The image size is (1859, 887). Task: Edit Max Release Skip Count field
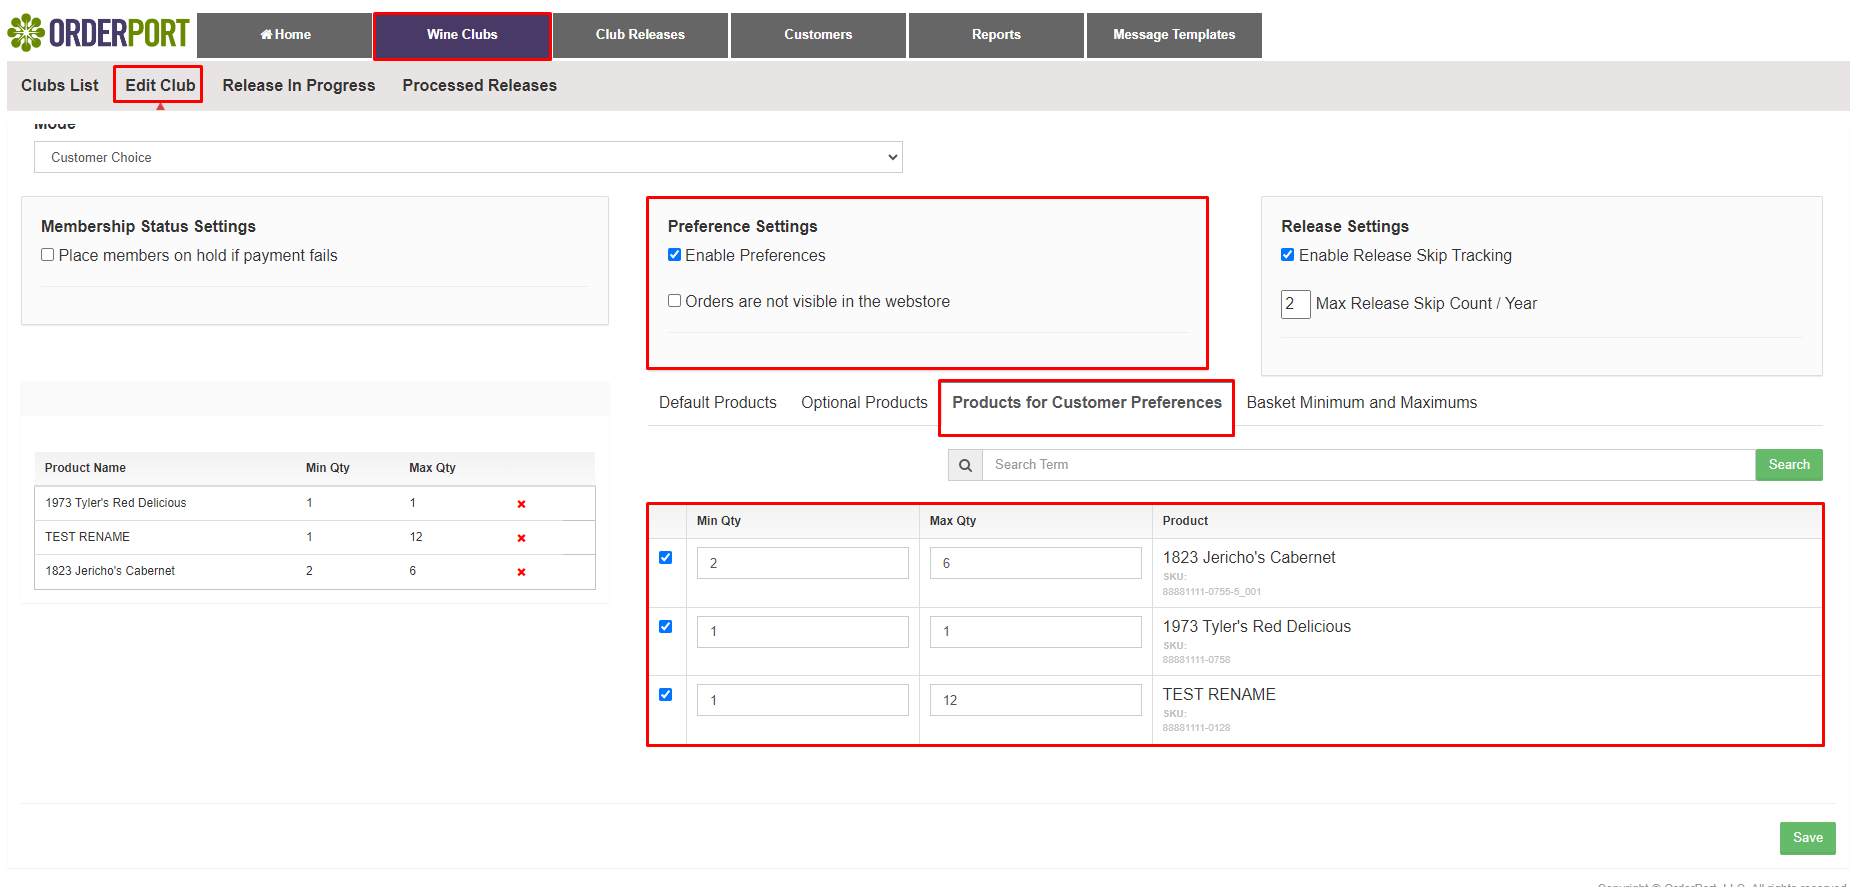pyautogui.click(x=1295, y=304)
